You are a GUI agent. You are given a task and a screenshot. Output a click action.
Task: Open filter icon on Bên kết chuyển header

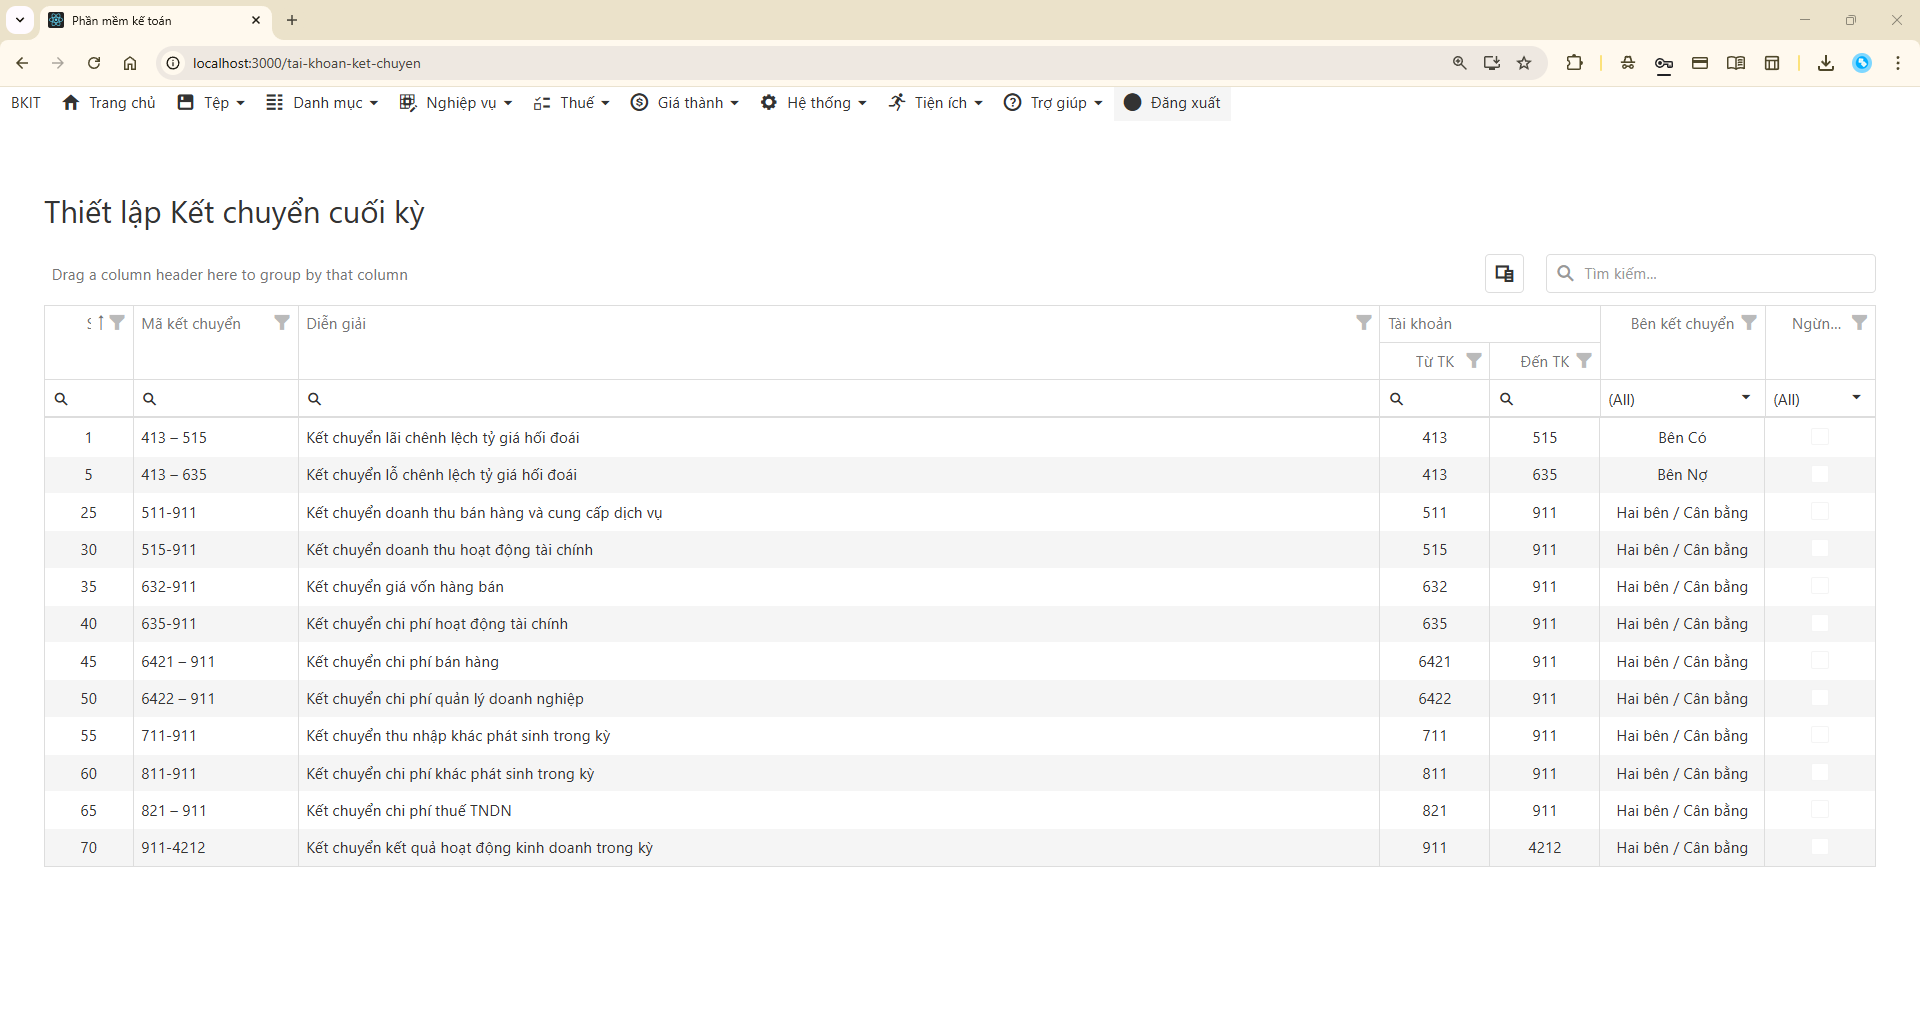[1749, 323]
